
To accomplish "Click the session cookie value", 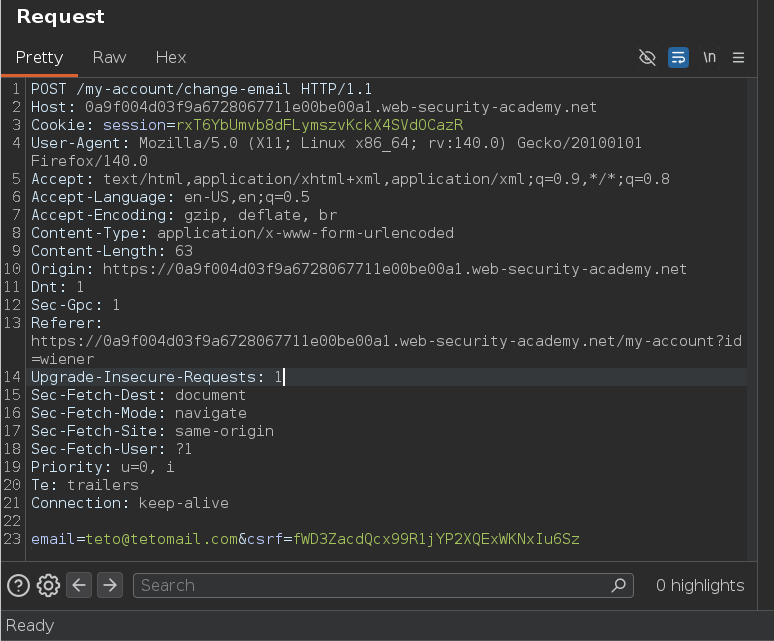I will pos(320,125).
